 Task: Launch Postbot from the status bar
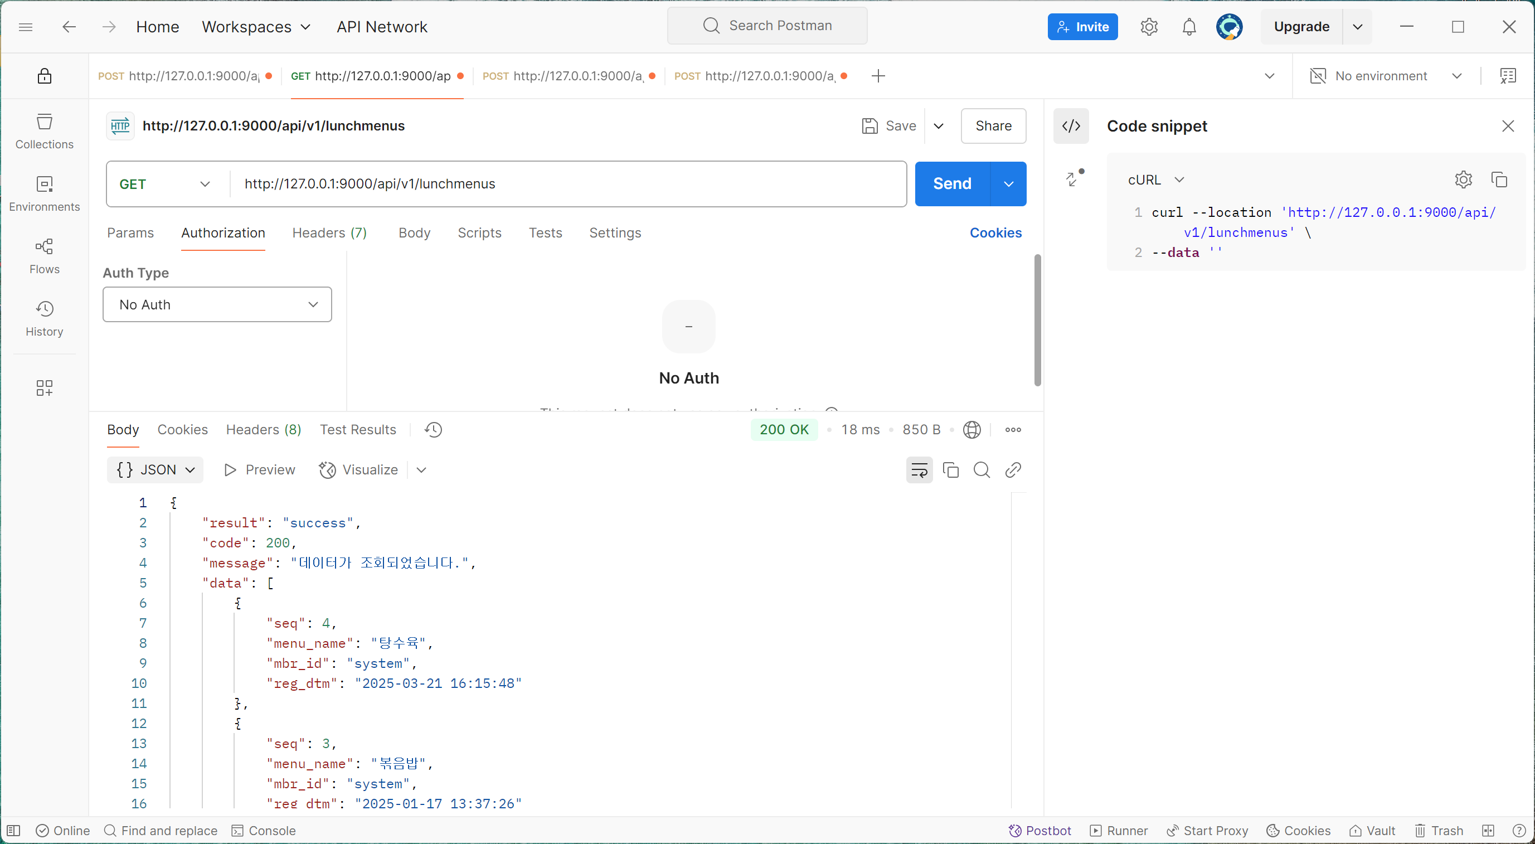pos(1040,831)
